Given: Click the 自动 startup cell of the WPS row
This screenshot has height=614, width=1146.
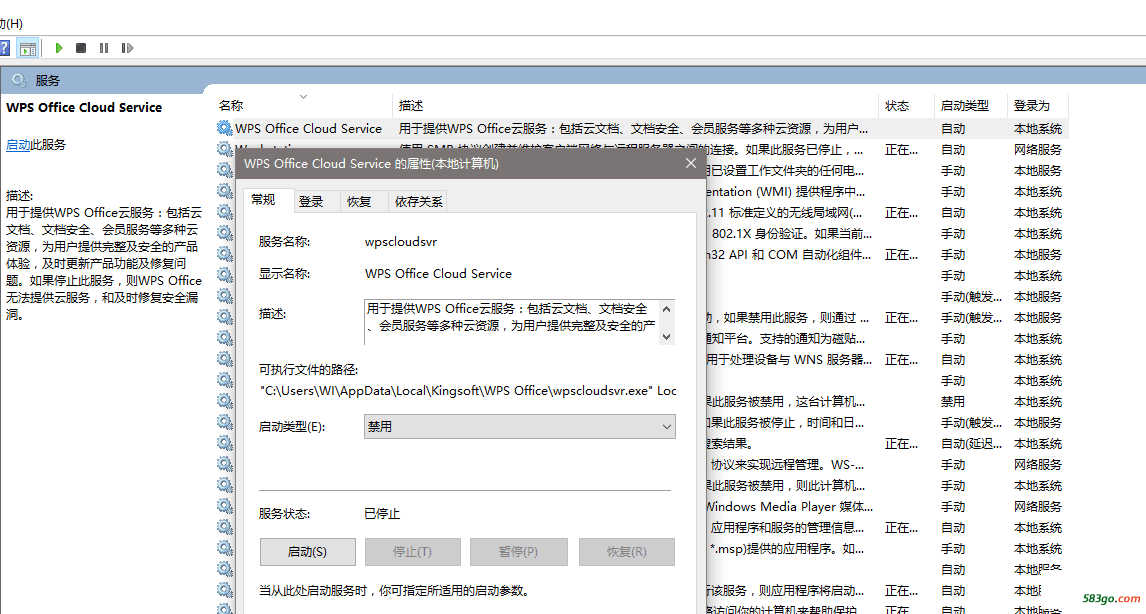Looking at the screenshot, I should [952, 129].
